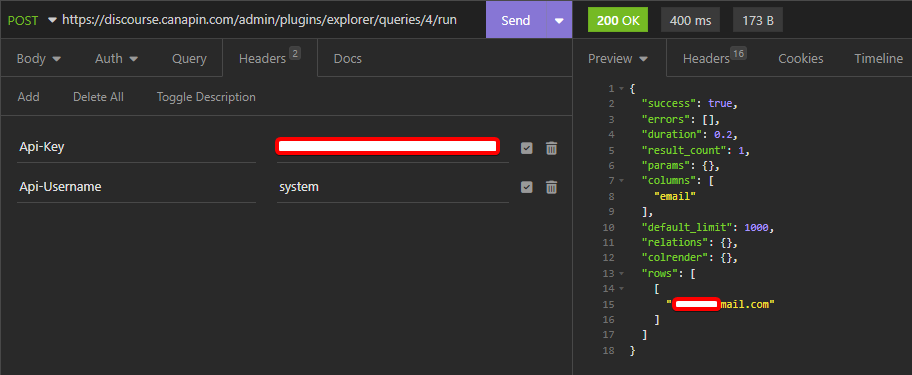Screen dimensions: 912x375
Task: Open the Timeline tab
Action: [878, 59]
